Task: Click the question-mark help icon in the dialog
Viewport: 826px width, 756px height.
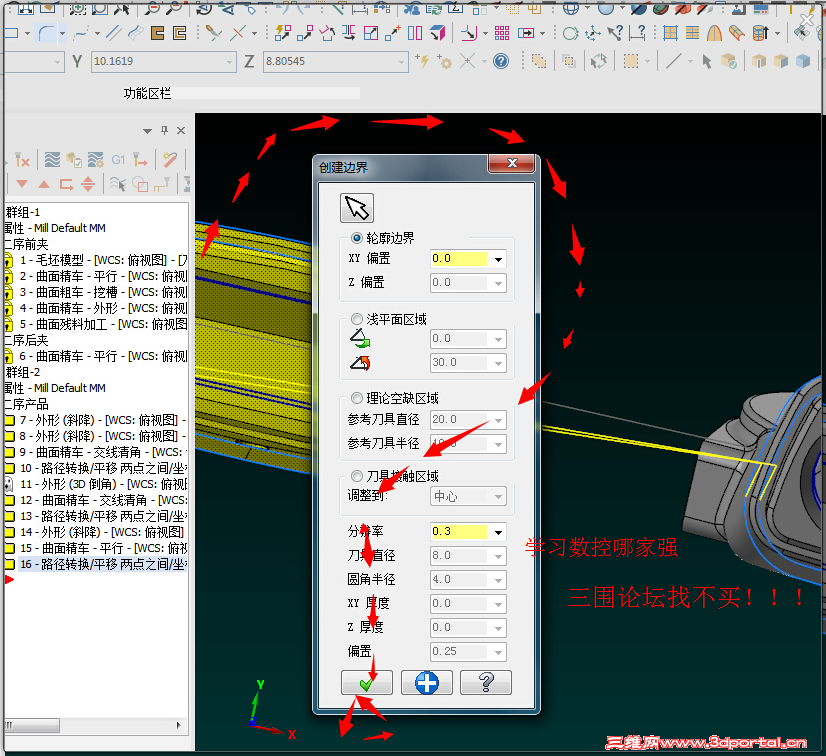Action: tap(486, 682)
